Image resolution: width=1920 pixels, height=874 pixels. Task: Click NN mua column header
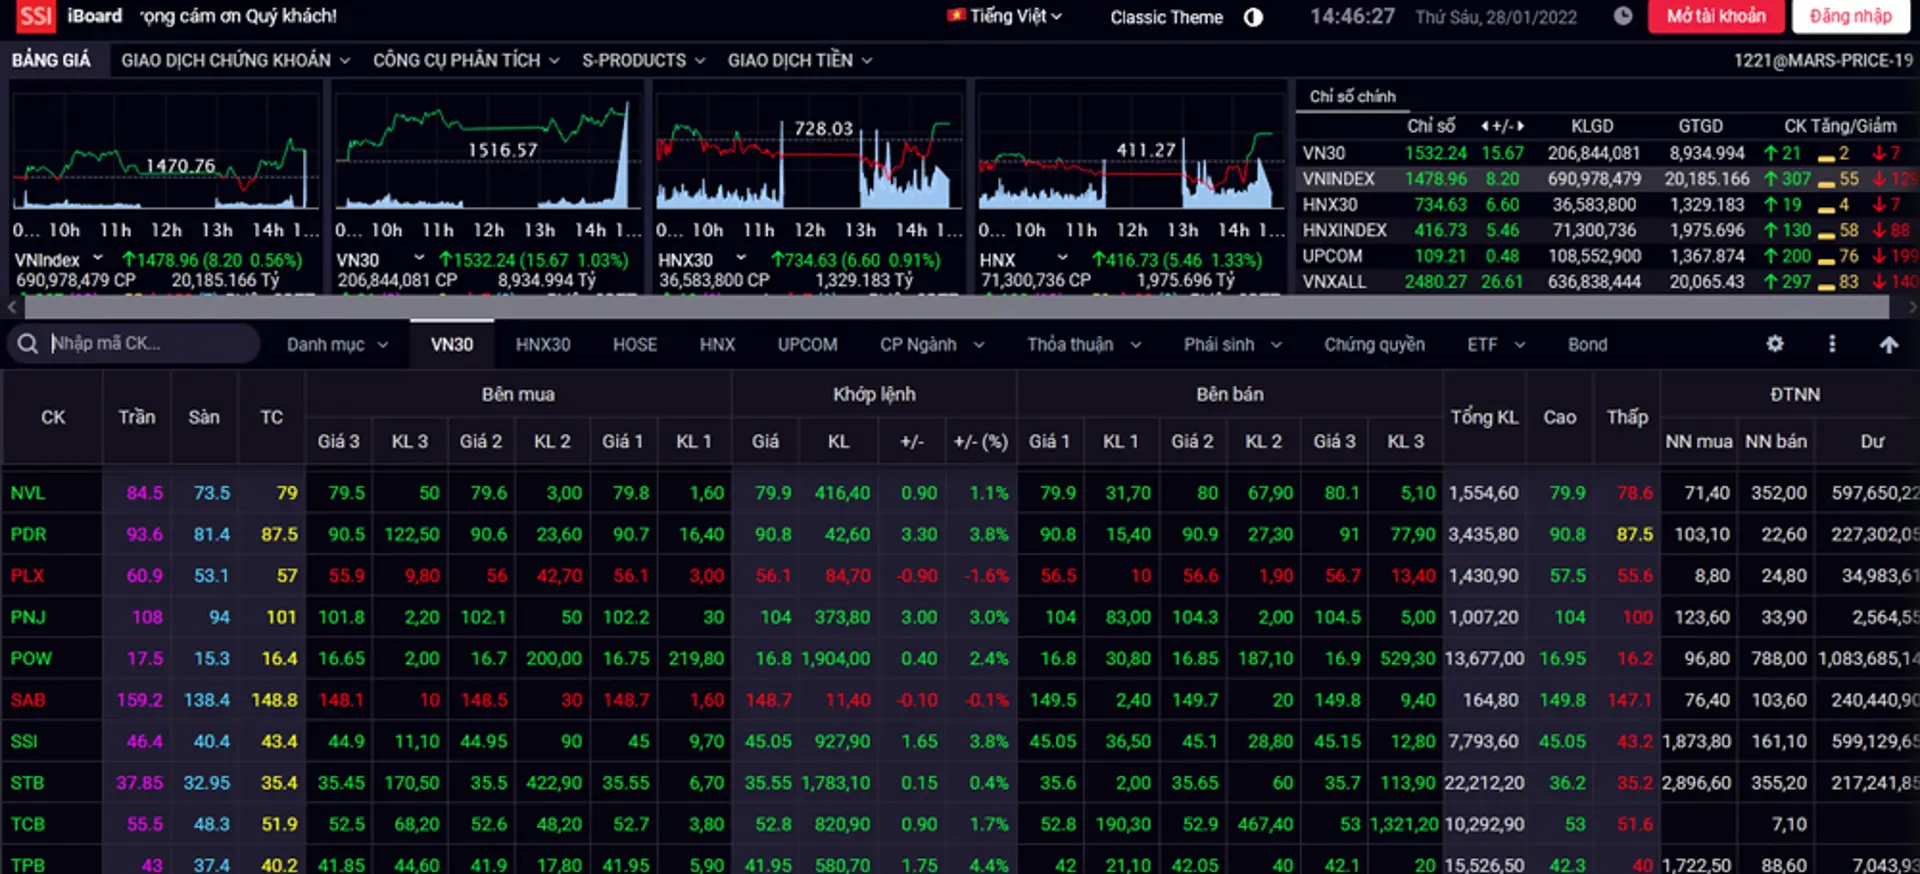click(x=1698, y=441)
